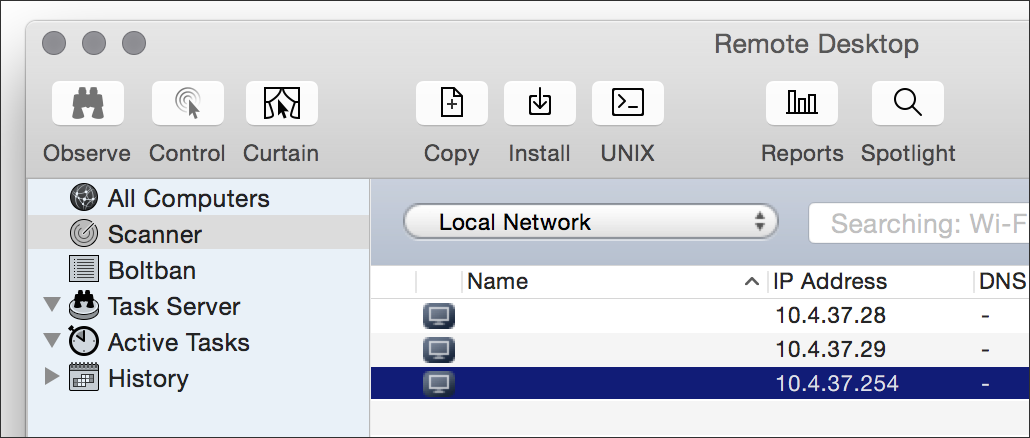
Task: Click the History calendar icon
Action: [x=83, y=378]
